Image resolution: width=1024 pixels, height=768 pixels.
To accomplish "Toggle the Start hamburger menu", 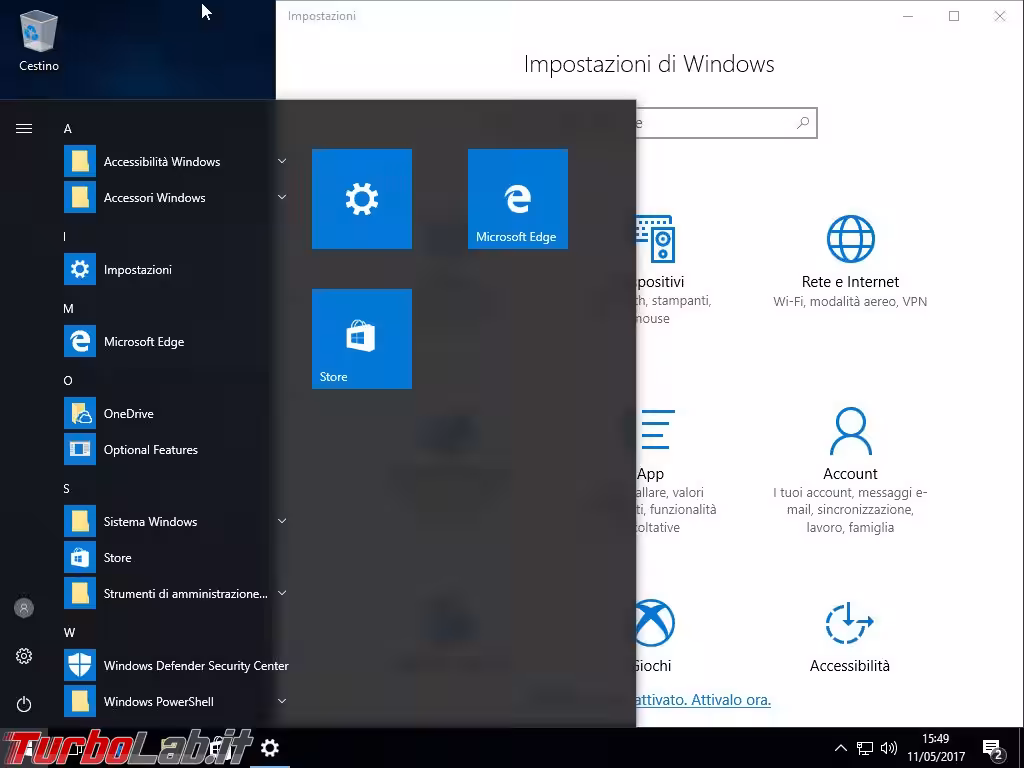I will pyautogui.click(x=24, y=128).
